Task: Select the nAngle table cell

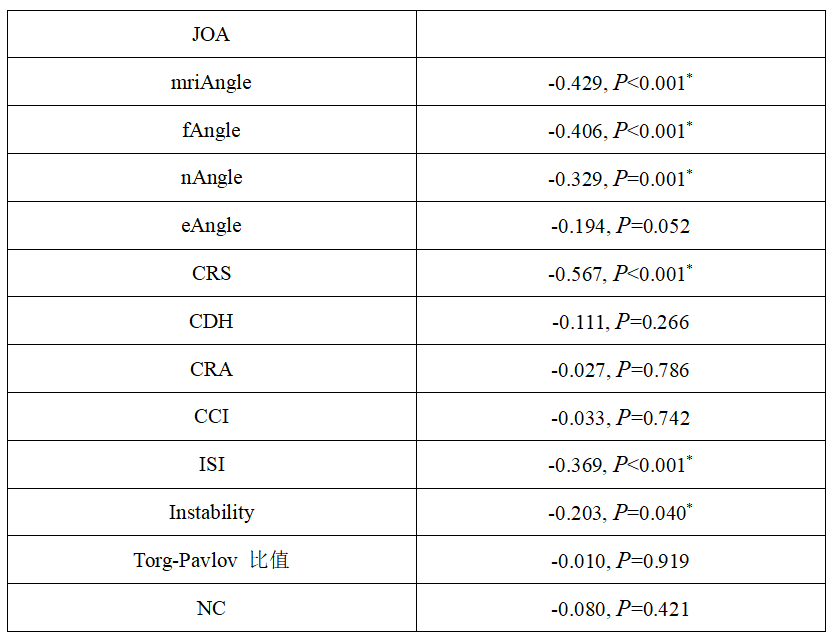Action: (211, 178)
